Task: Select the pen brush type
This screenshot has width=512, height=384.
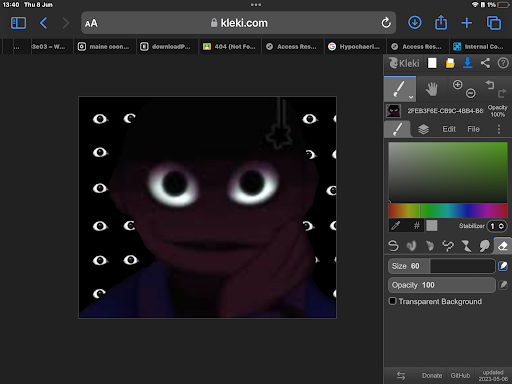Action: coord(393,246)
